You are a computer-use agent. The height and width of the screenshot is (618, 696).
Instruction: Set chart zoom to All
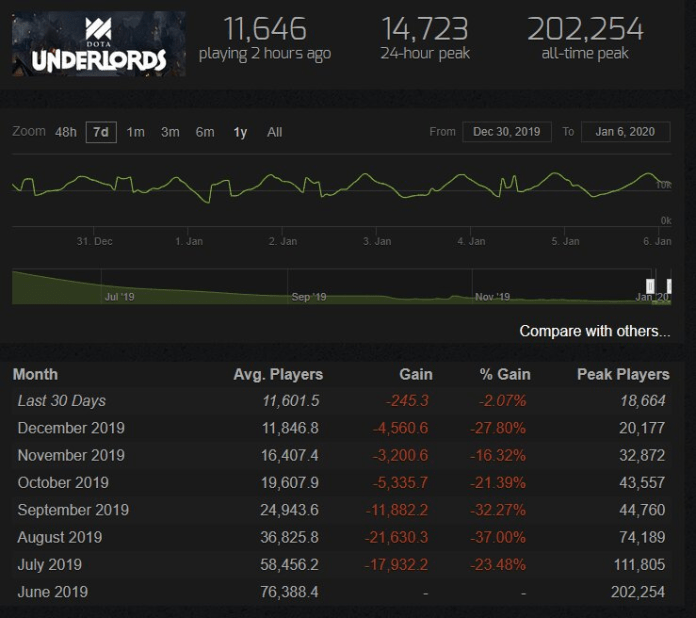coord(274,132)
